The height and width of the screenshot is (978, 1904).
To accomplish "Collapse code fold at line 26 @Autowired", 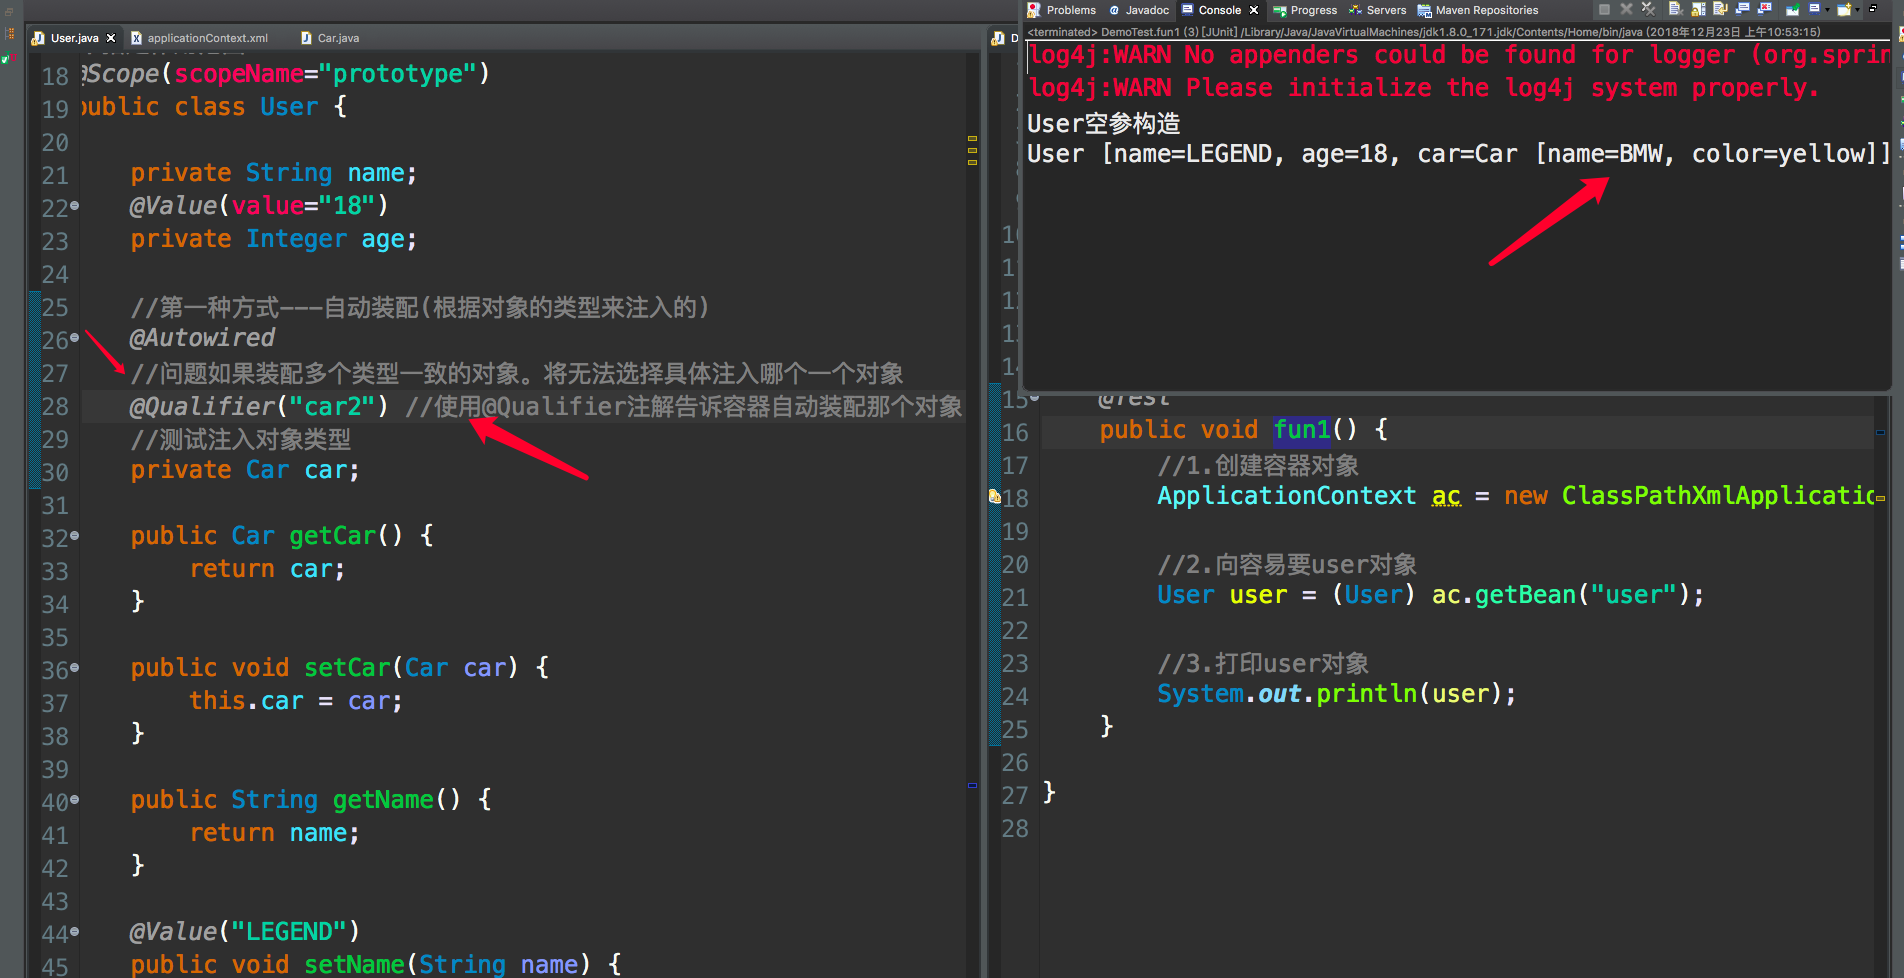I will [74, 338].
